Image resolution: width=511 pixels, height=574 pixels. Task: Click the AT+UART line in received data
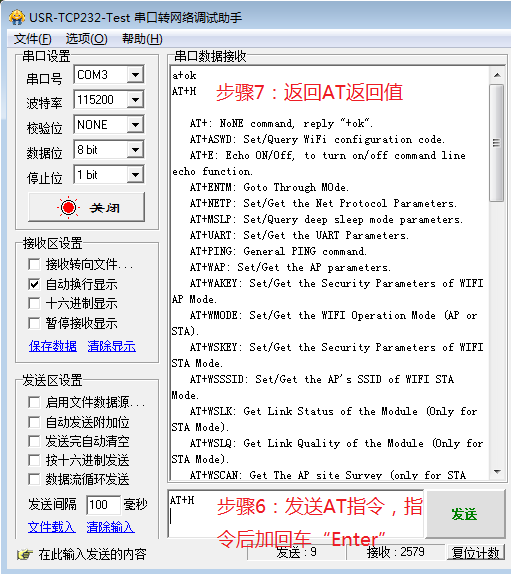coord(299,235)
